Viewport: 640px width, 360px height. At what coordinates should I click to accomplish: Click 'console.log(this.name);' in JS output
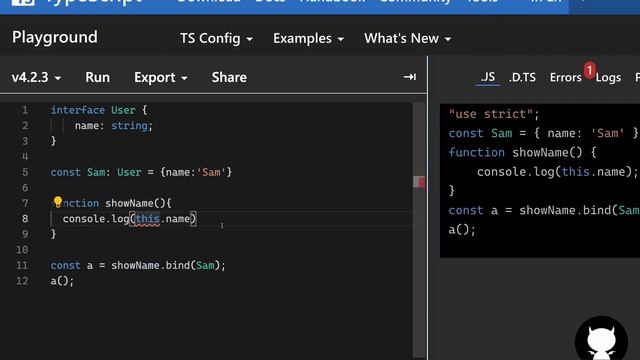click(x=557, y=172)
